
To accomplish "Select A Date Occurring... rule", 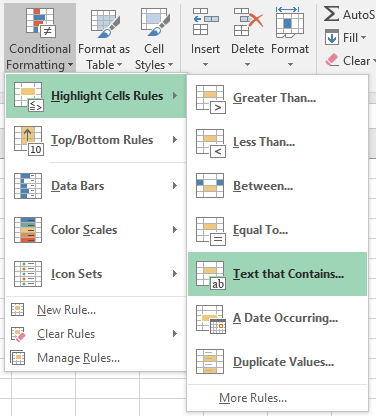I will [277, 318].
